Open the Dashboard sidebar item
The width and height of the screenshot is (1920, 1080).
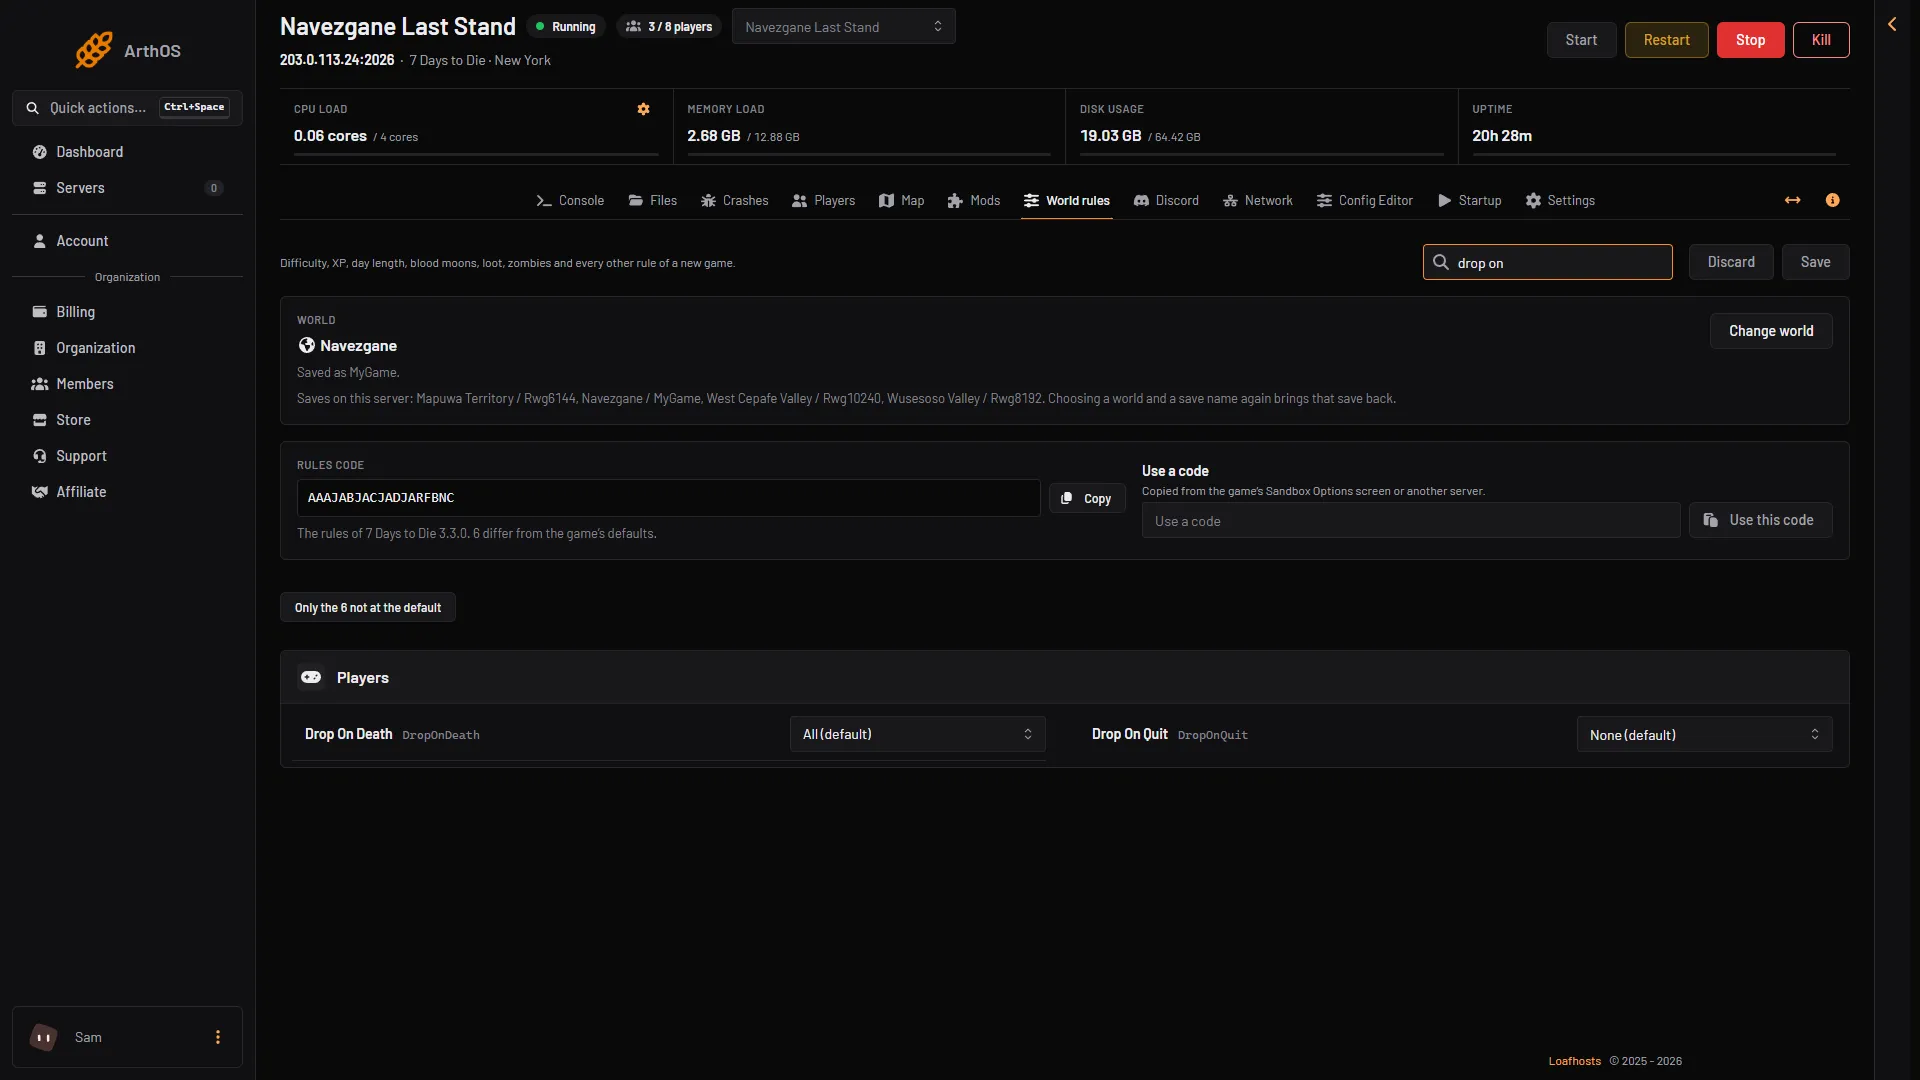click(x=127, y=152)
